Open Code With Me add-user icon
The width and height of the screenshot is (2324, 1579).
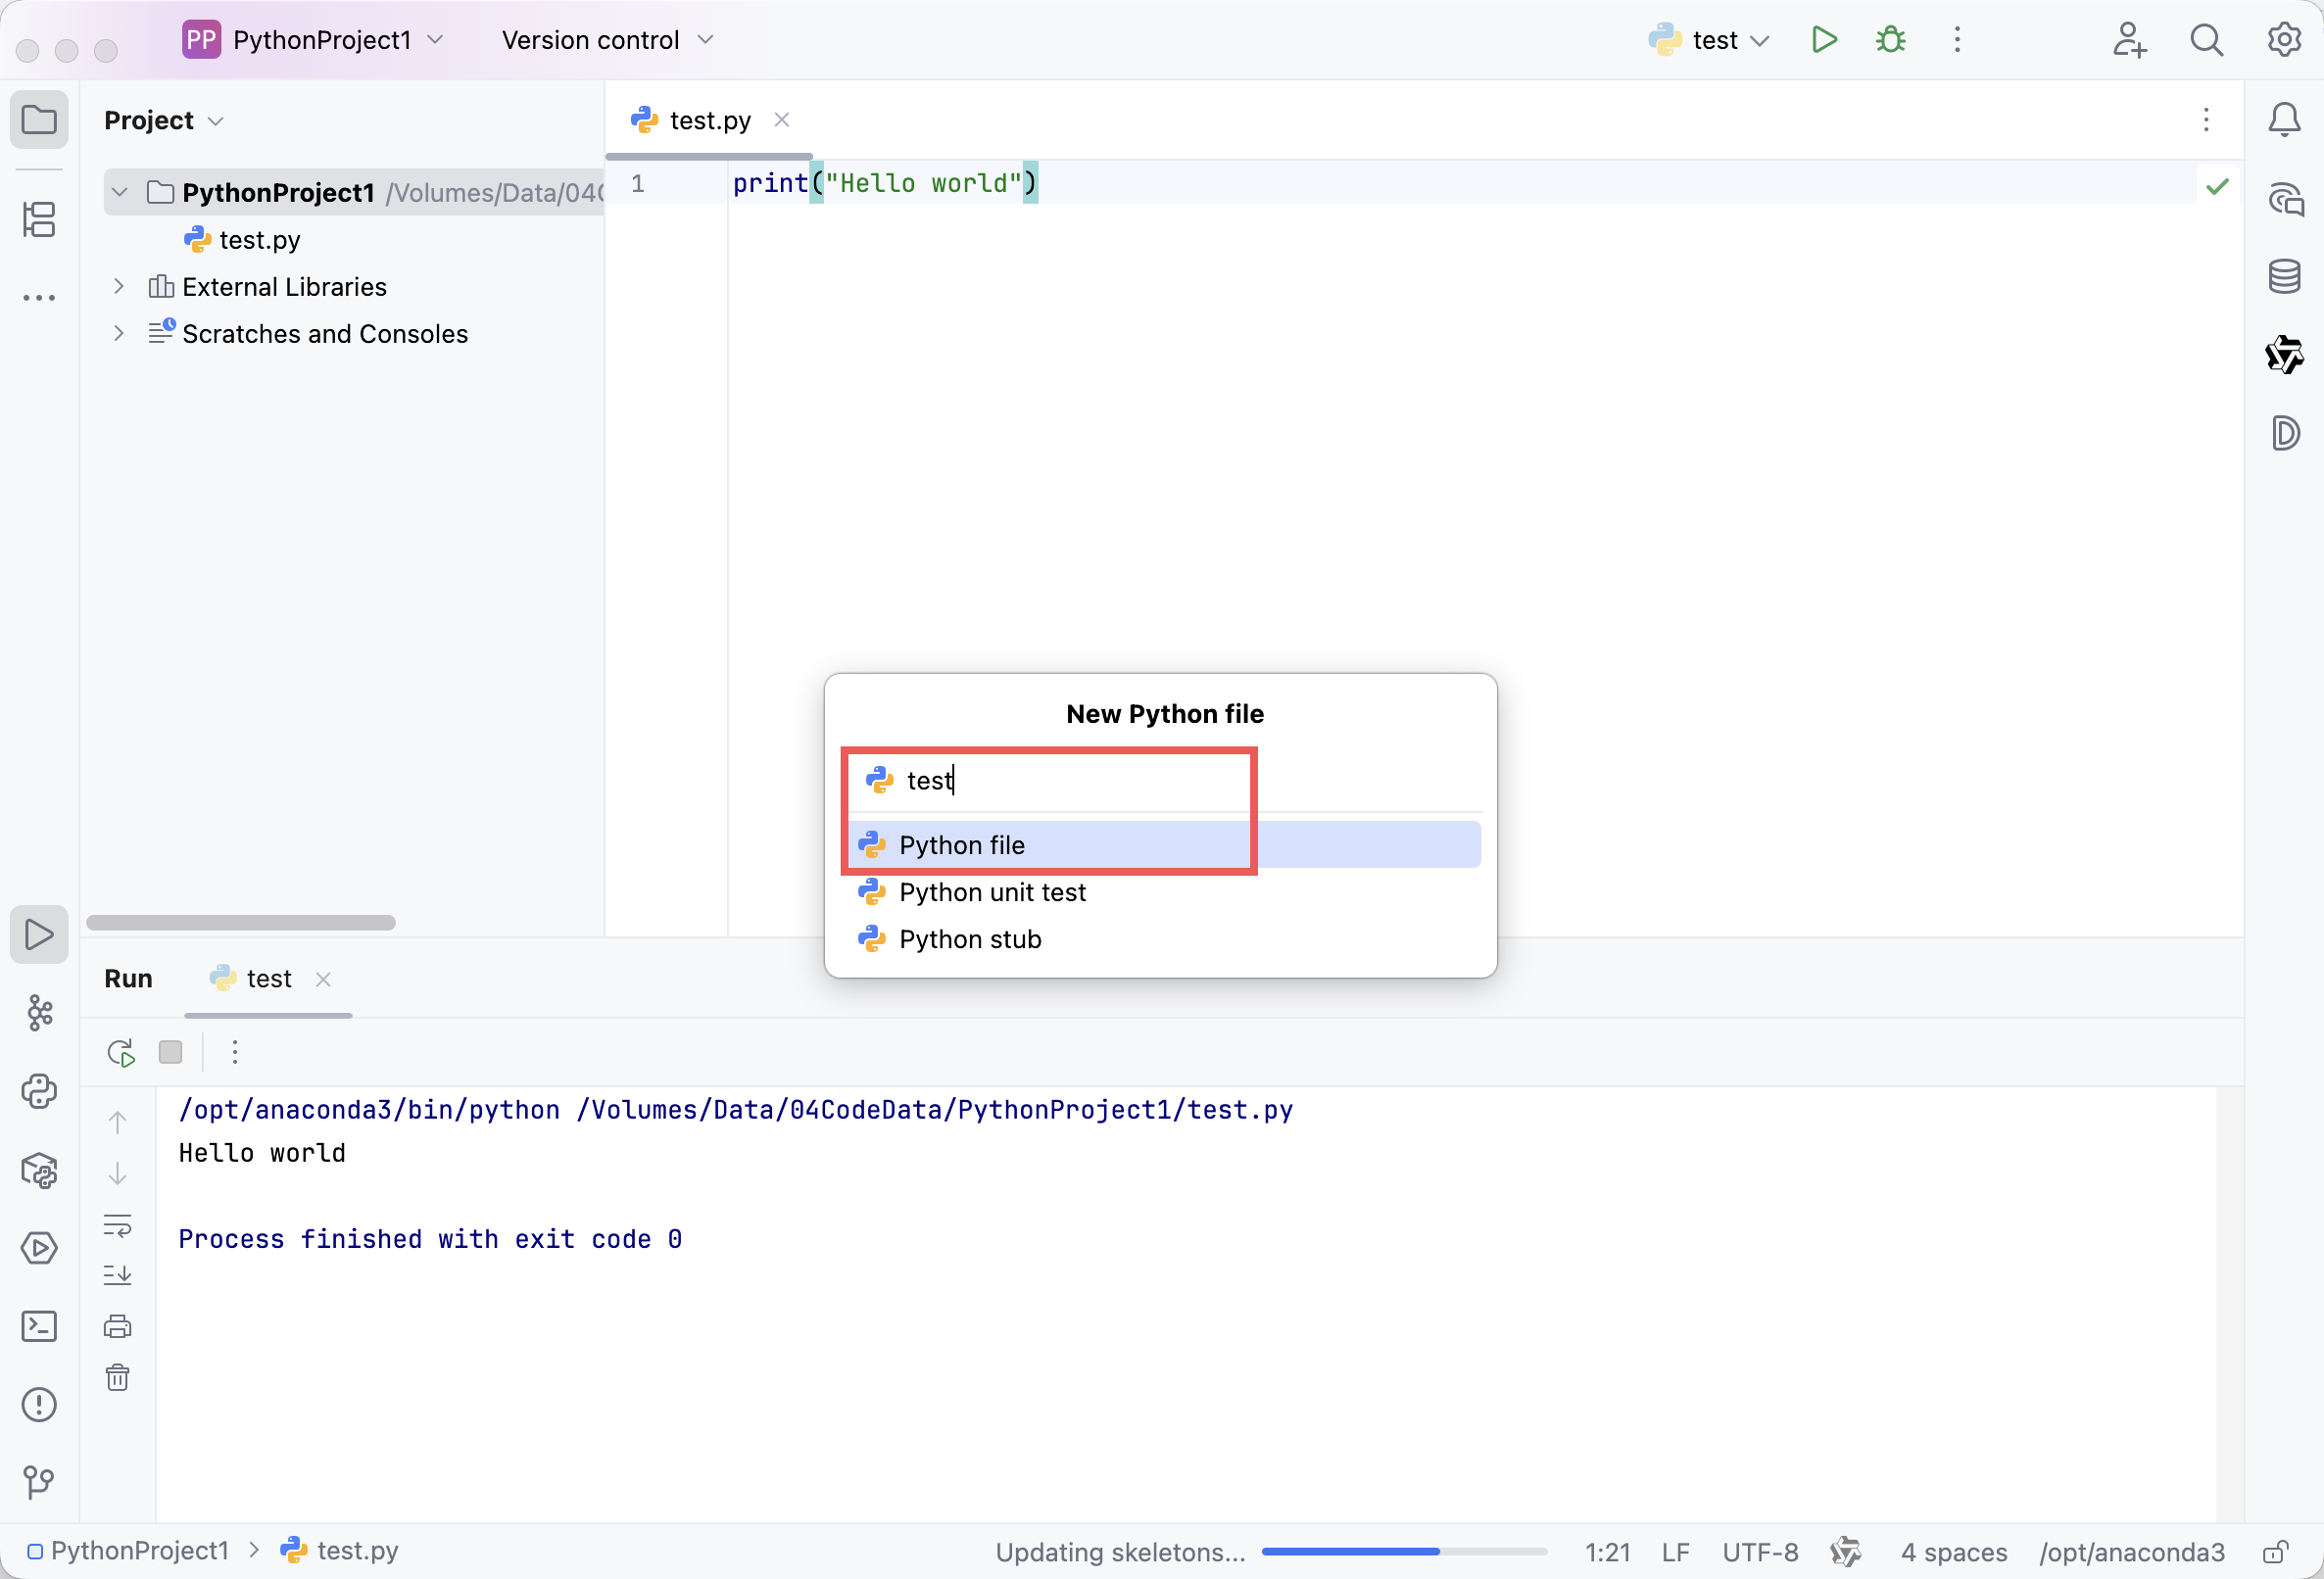pos(2129,40)
